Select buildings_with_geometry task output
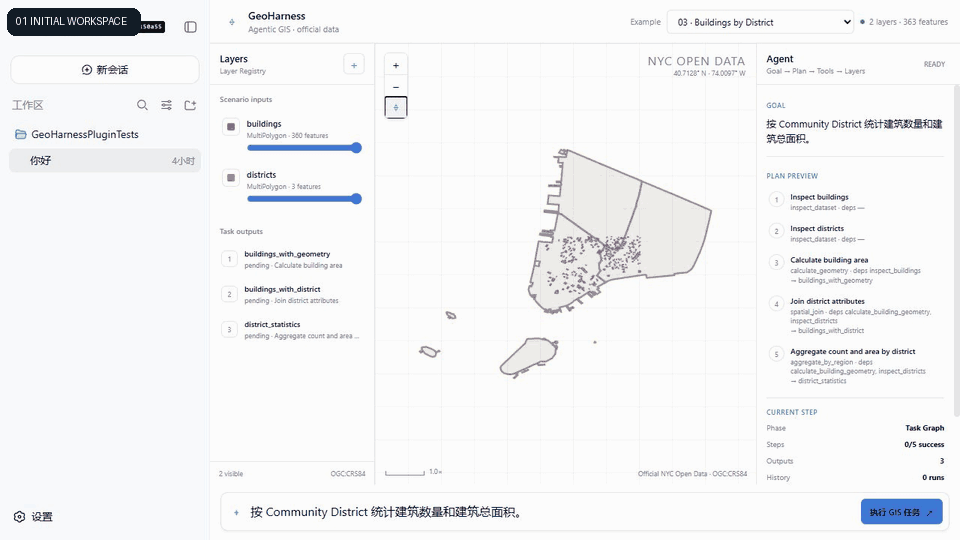 [x=292, y=259]
